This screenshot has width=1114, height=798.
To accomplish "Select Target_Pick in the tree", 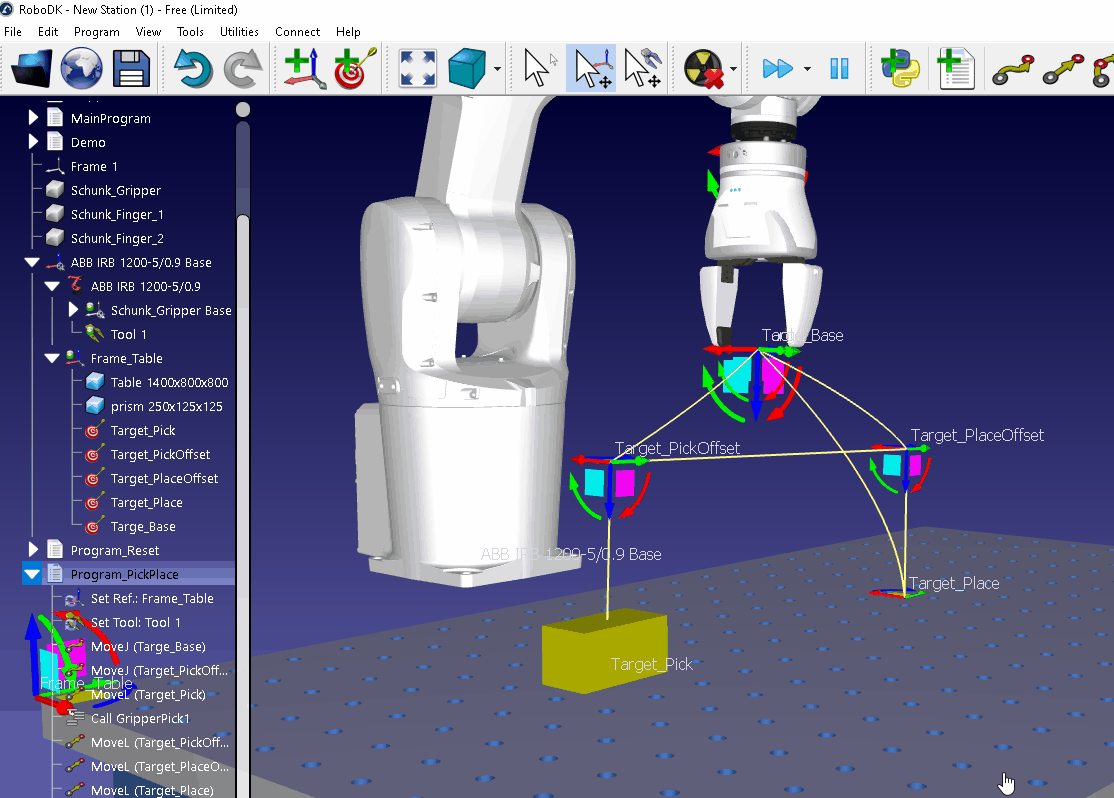I will coord(143,431).
